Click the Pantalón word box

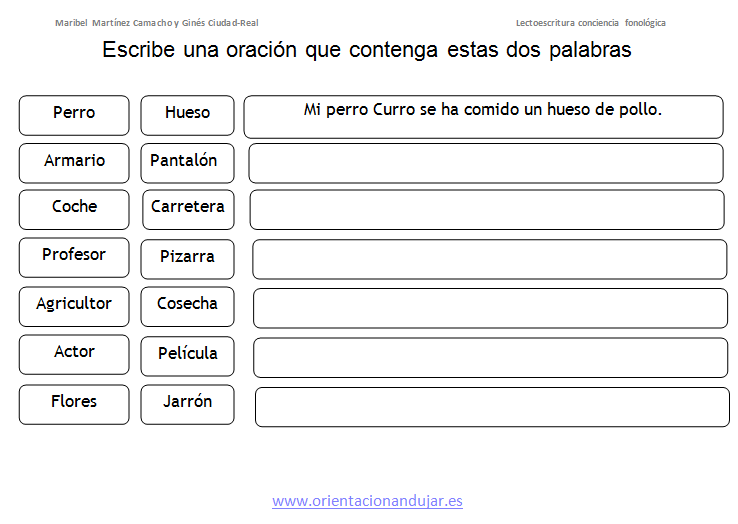[187, 163]
